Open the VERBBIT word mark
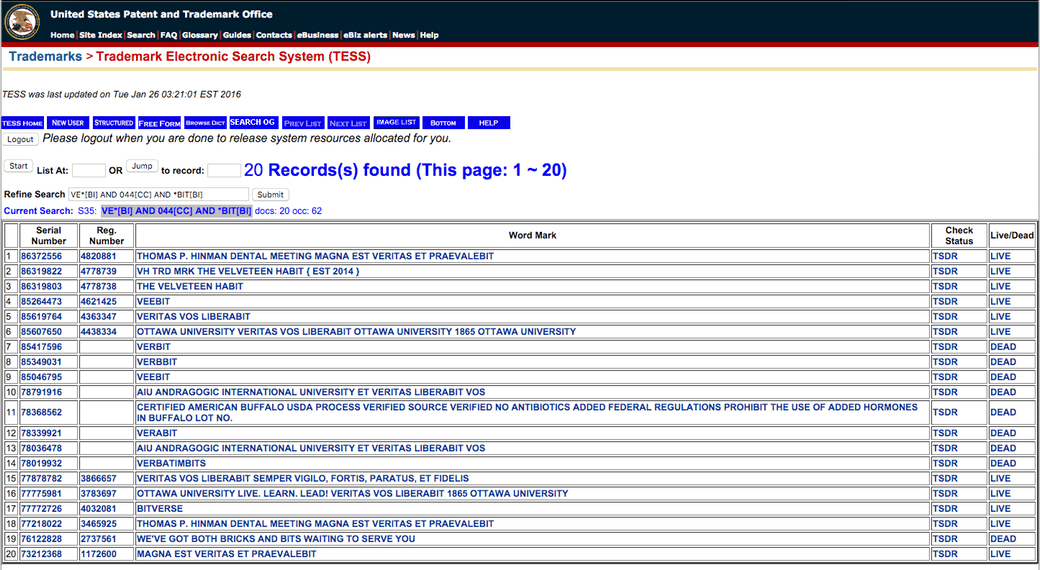Viewport: 1040px width, 570px height. point(157,362)
